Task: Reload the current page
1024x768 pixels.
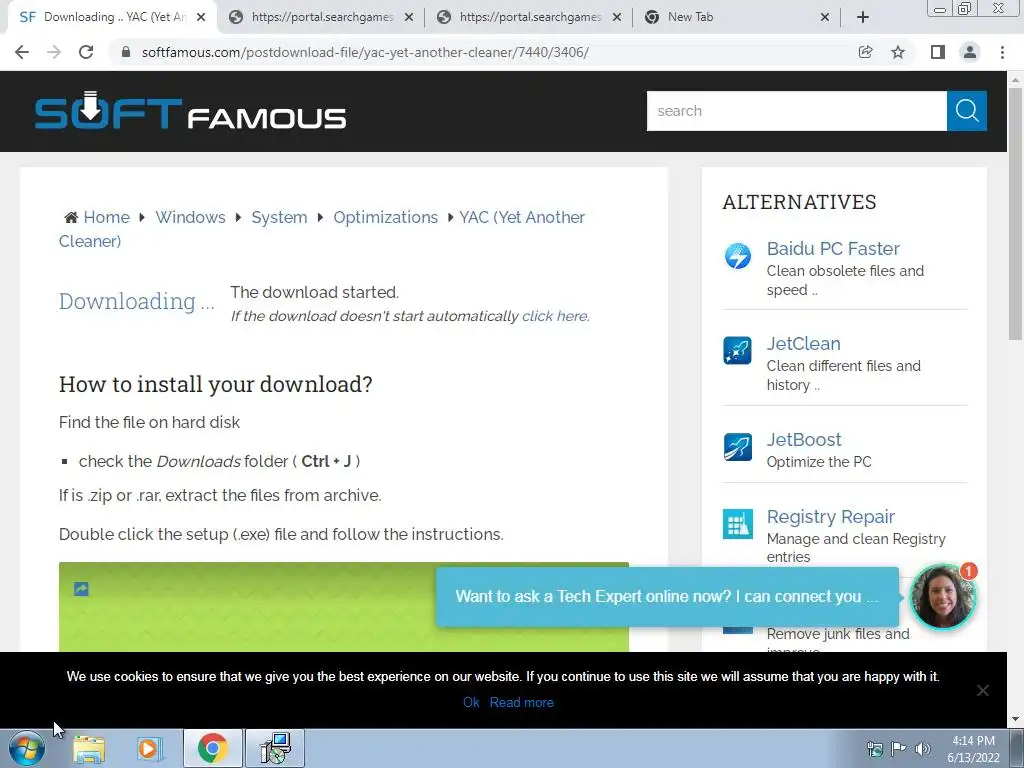Action: [86, 52]
